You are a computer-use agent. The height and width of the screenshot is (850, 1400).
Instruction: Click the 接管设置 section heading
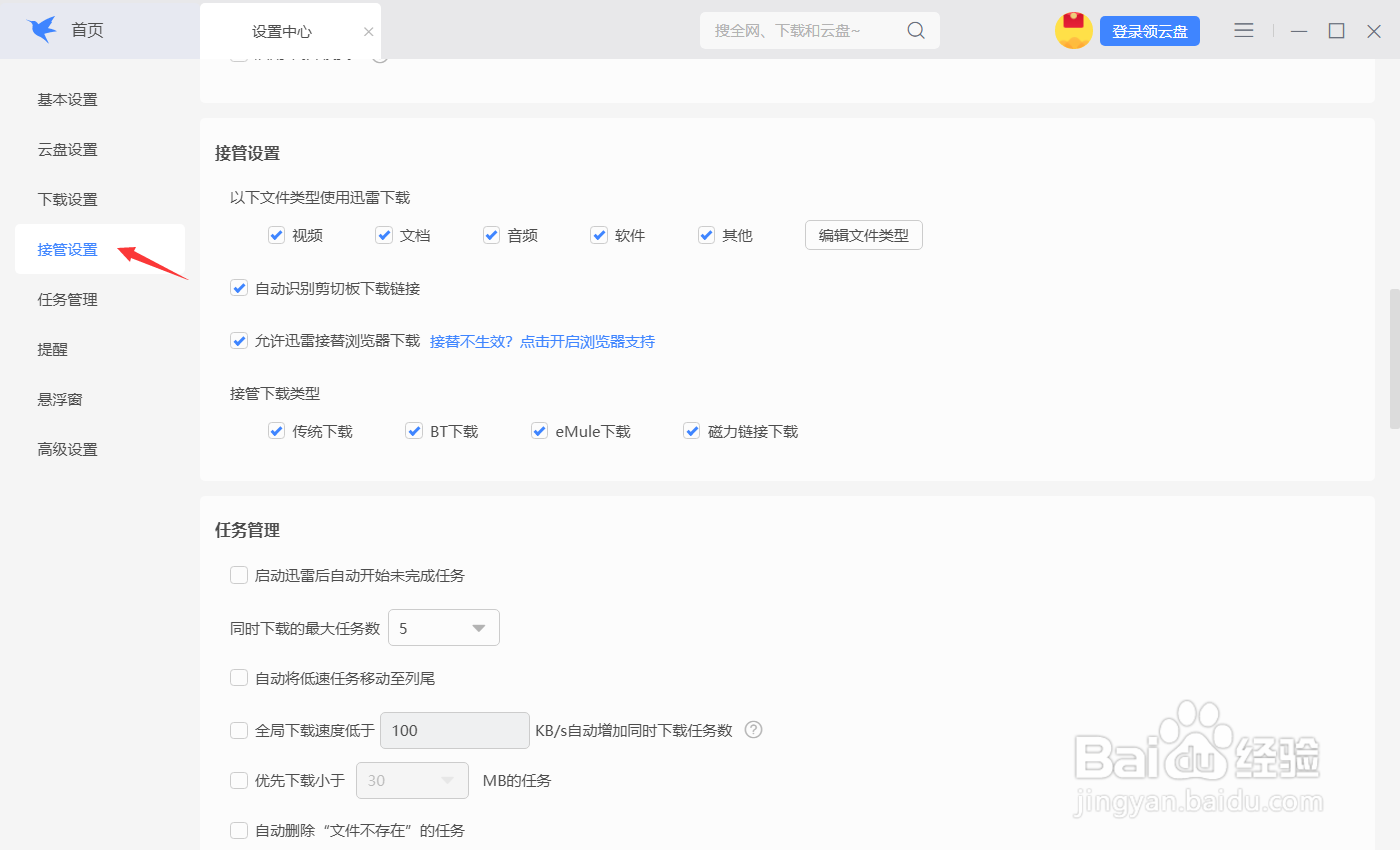pyautogui.click(x=247, y=153)
